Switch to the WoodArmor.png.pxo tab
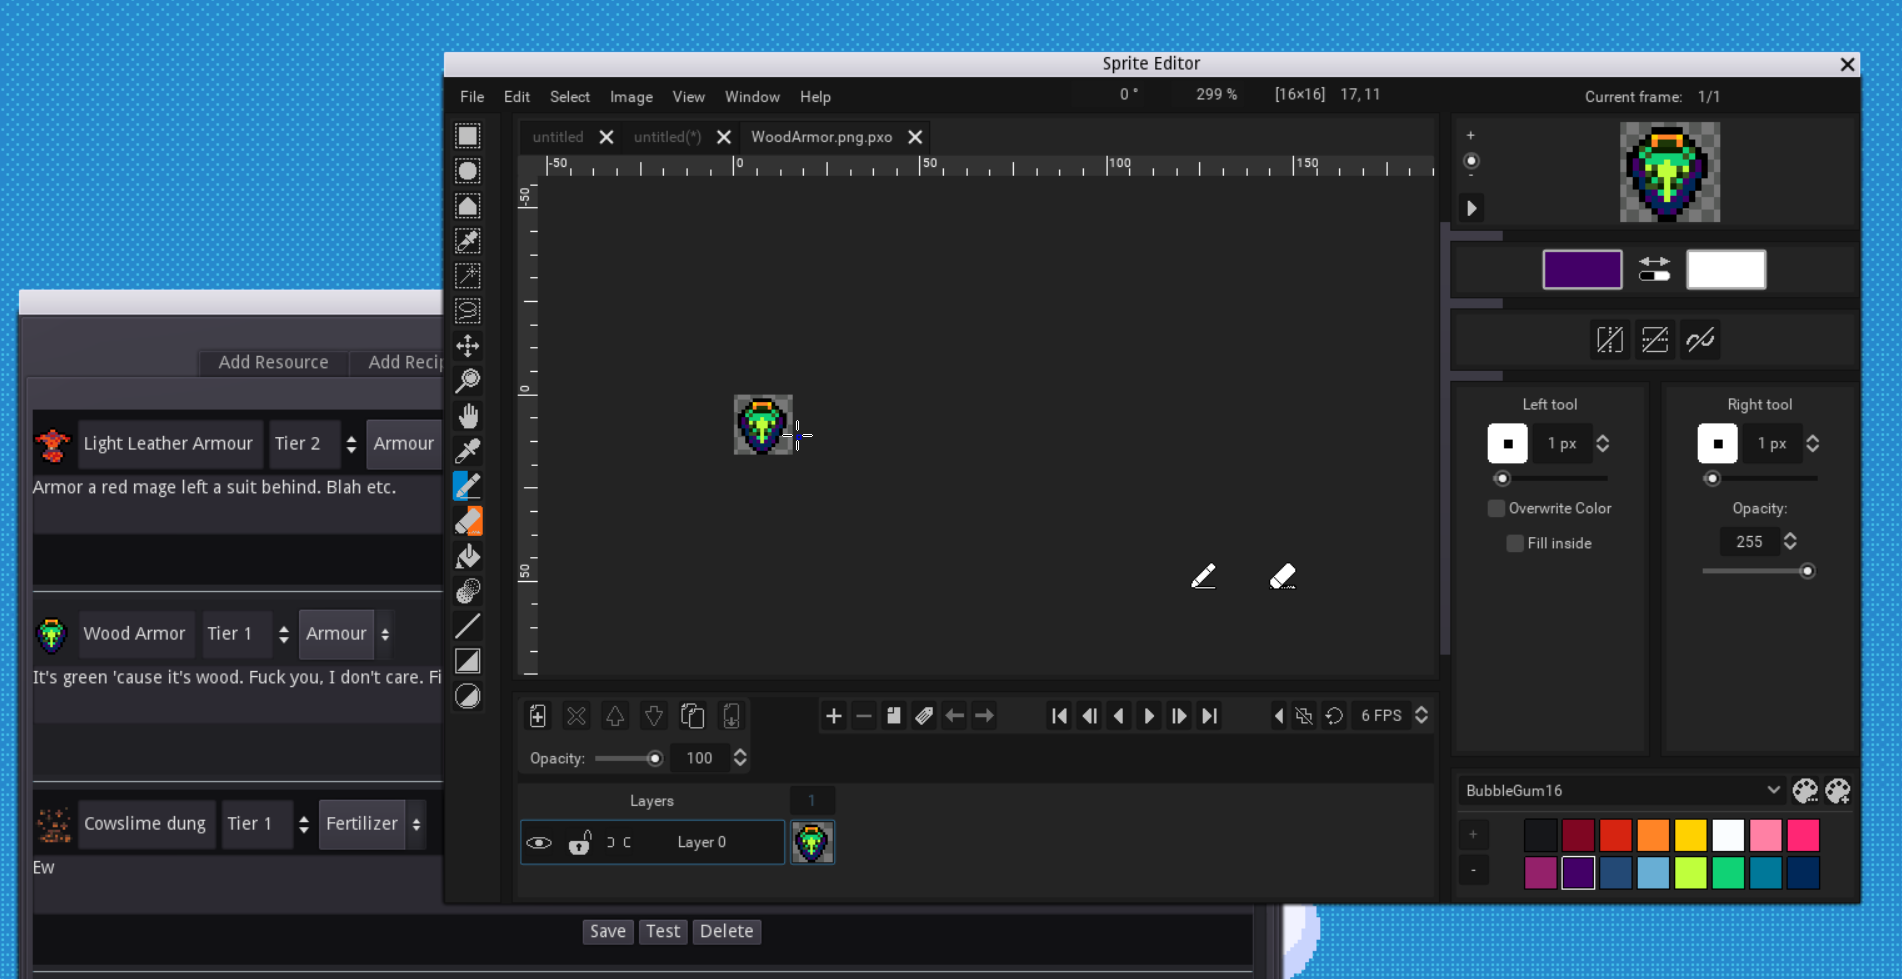This screenshot has height=979, width=1902. [821, 137]
